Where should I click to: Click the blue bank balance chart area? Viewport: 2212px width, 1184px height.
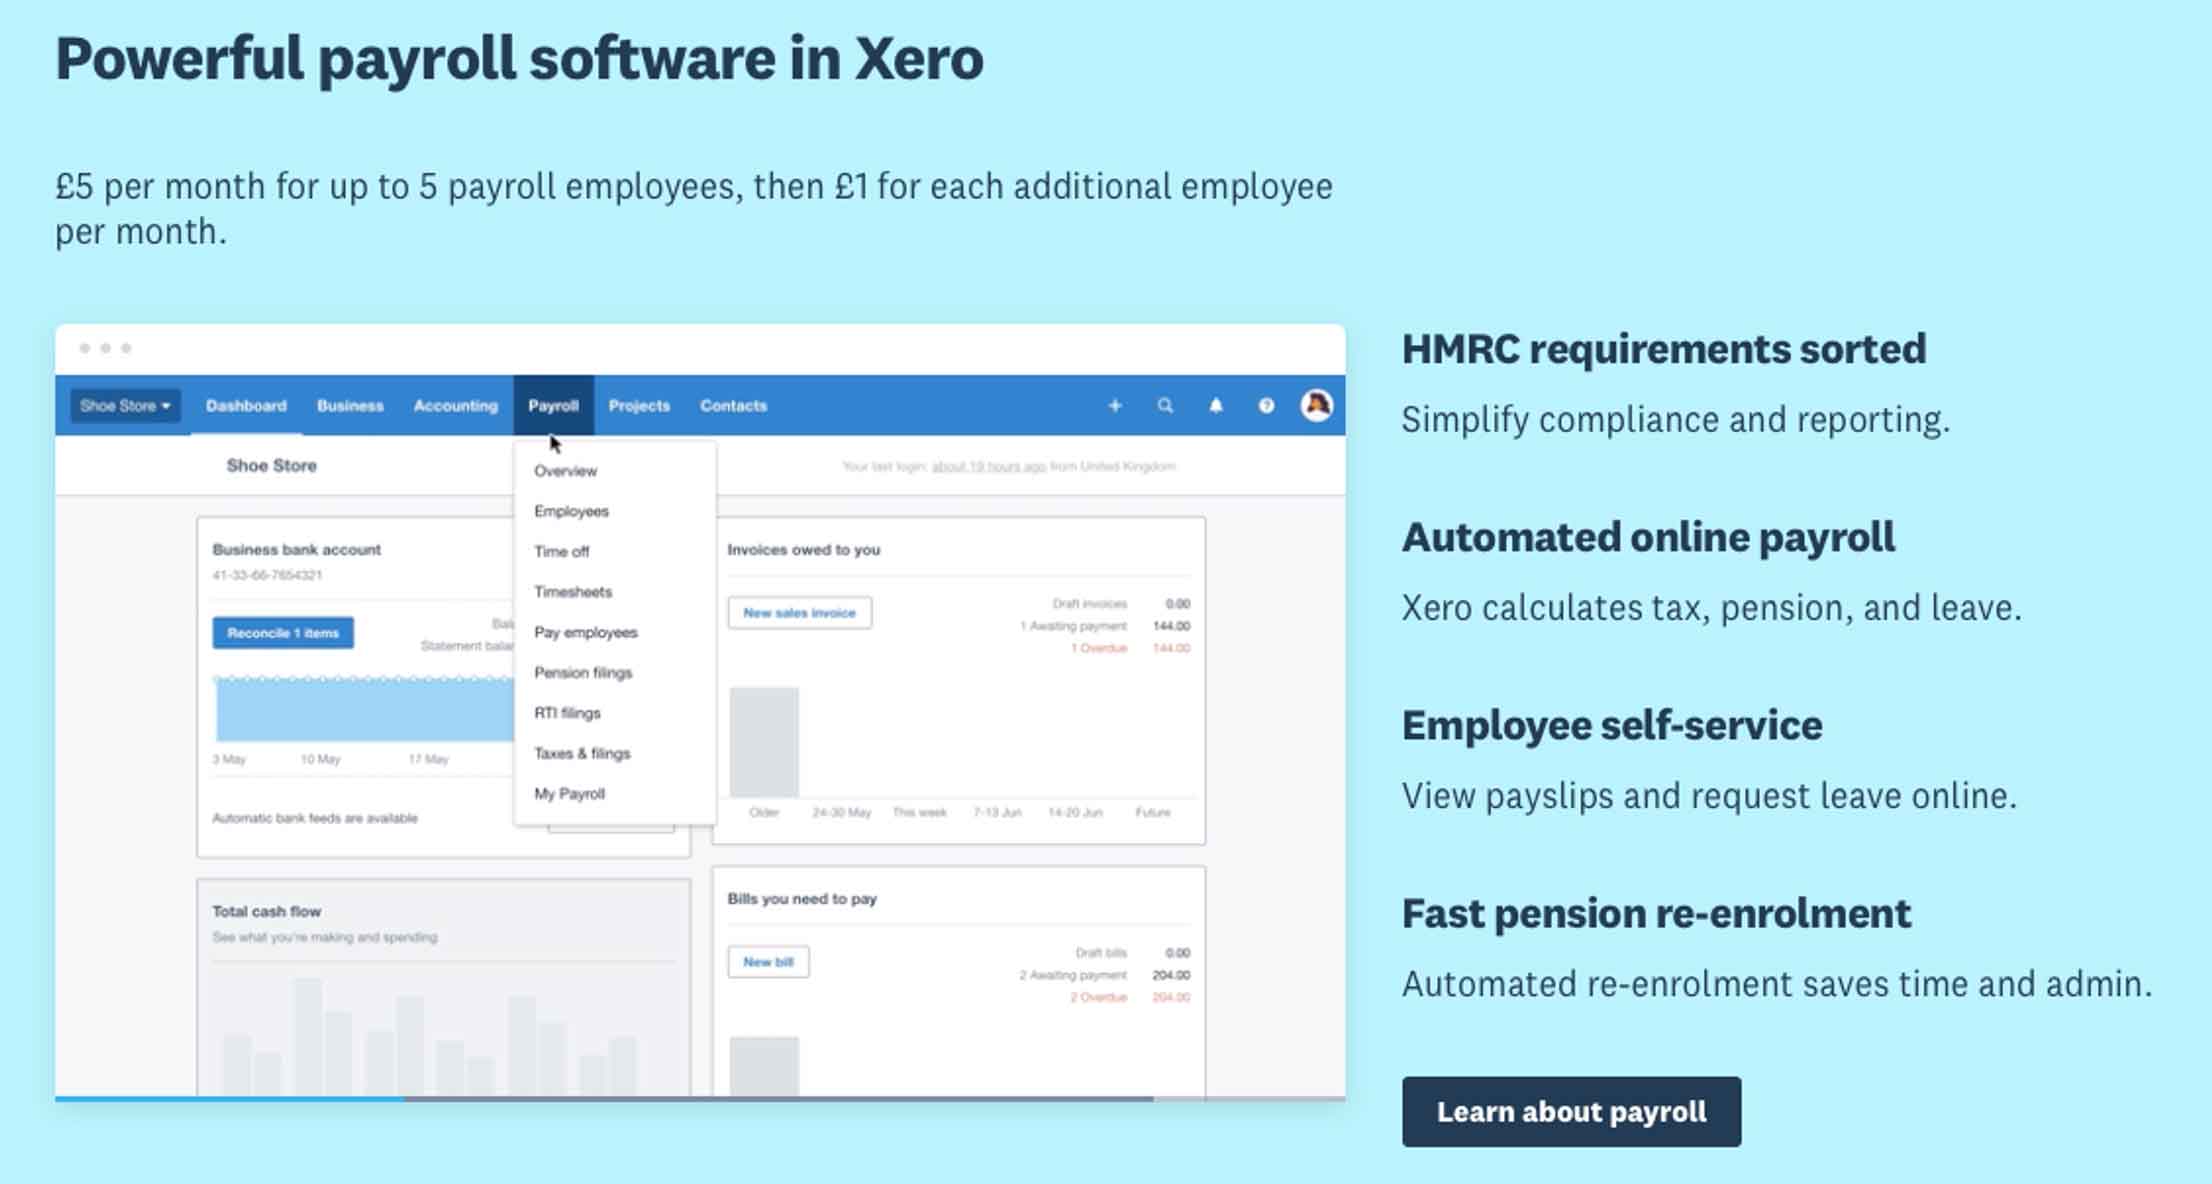pos(365,710)
